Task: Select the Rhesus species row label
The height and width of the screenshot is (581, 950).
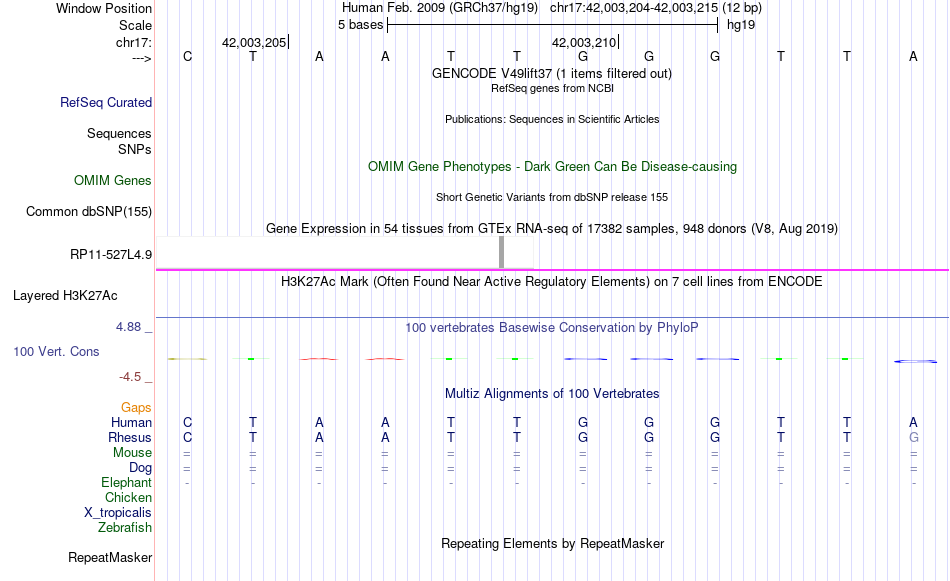Action: [x=130, y=437]
